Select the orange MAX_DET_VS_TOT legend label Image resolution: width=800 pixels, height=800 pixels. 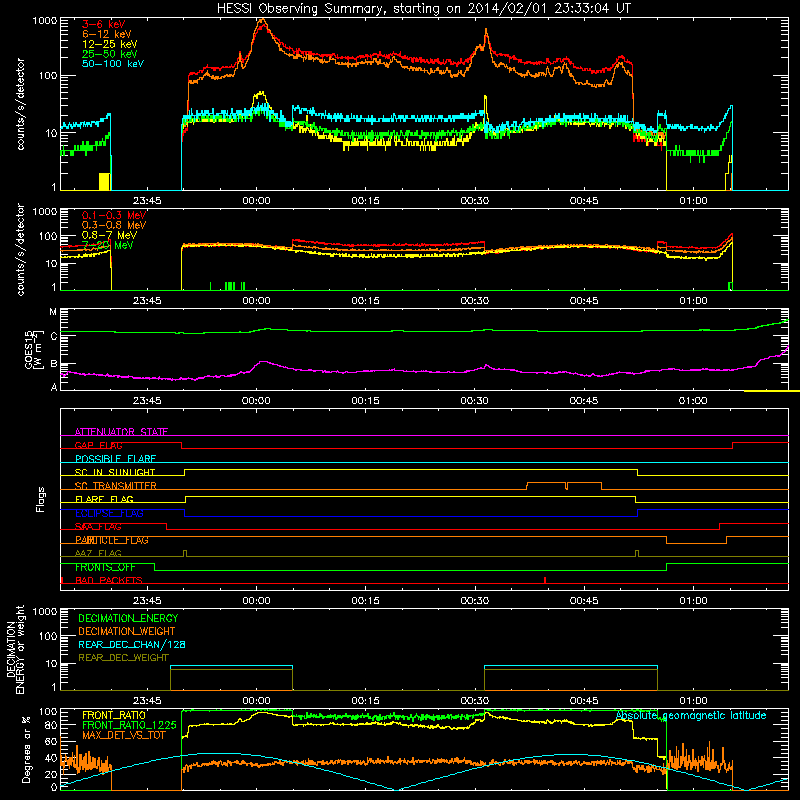click(x=124, y=735)
